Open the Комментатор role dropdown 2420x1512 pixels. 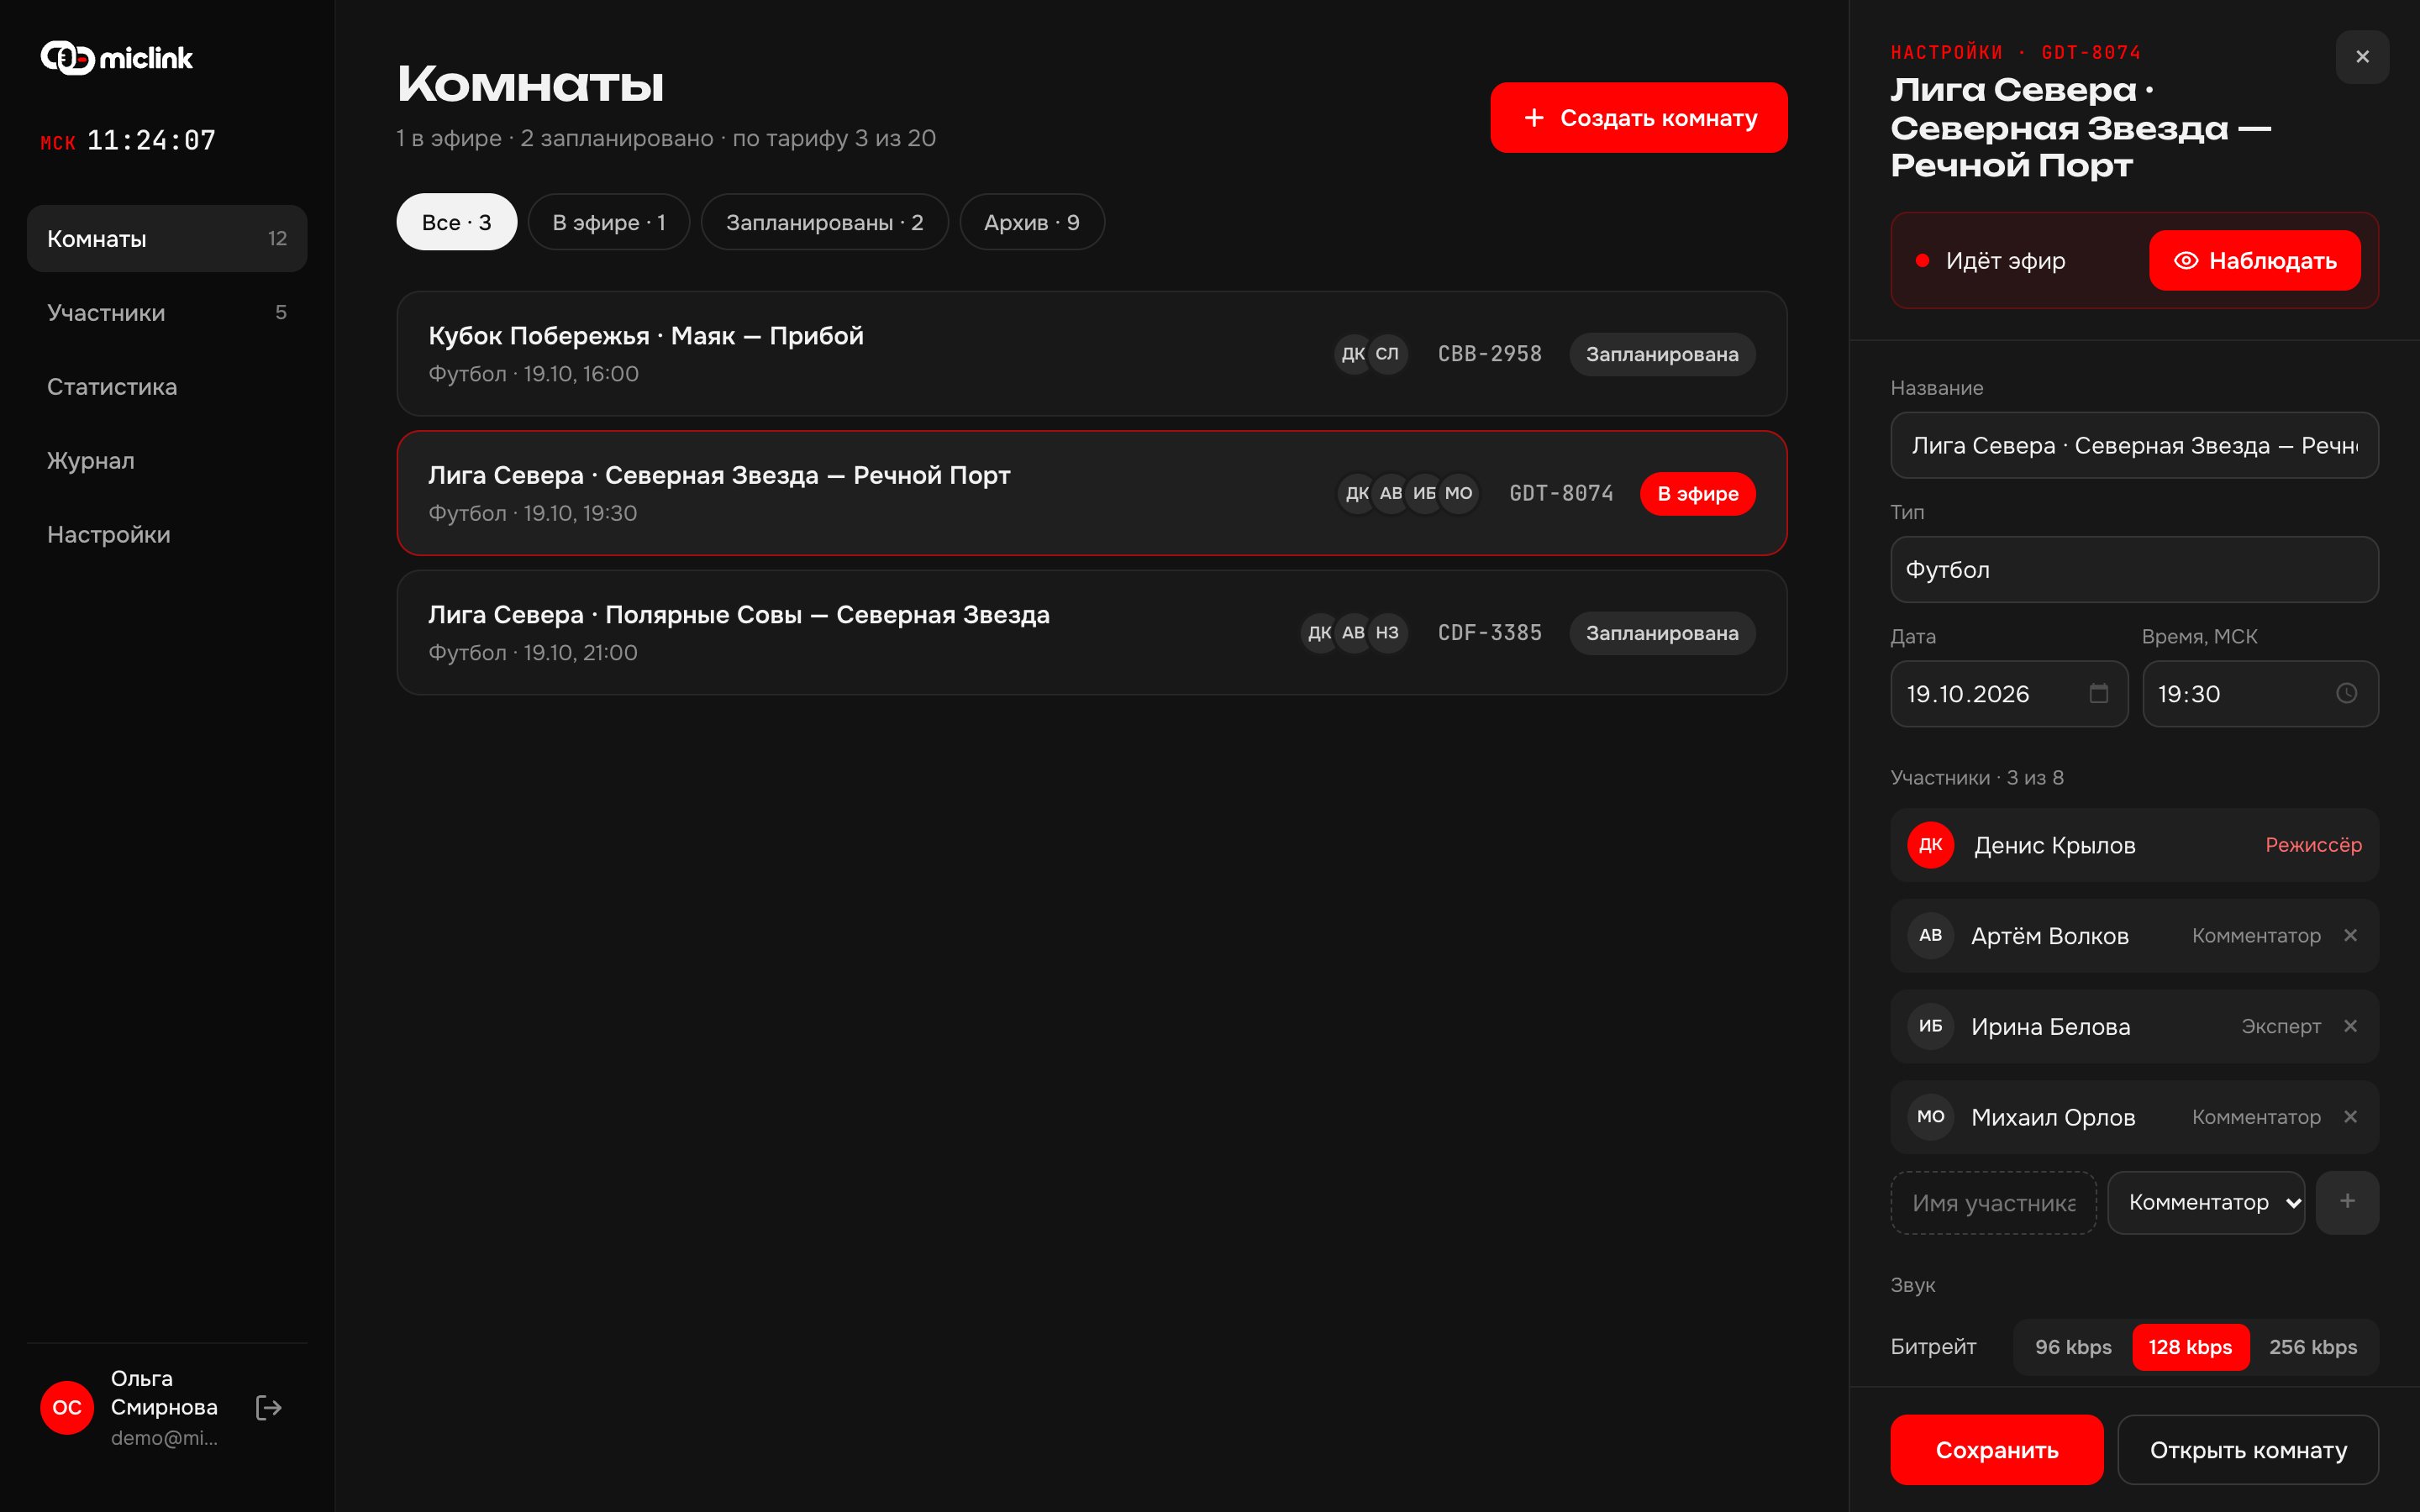(2206, 1202)
